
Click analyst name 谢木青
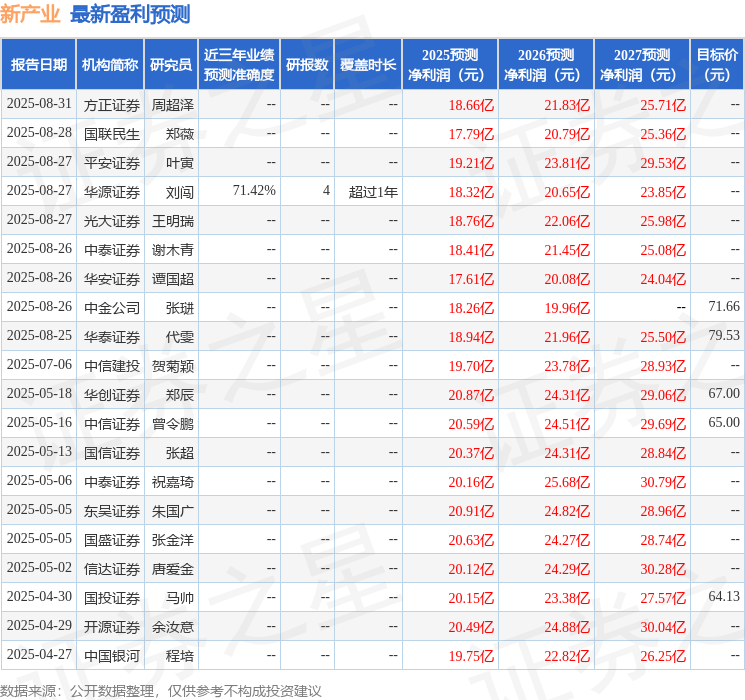point(173,250)
